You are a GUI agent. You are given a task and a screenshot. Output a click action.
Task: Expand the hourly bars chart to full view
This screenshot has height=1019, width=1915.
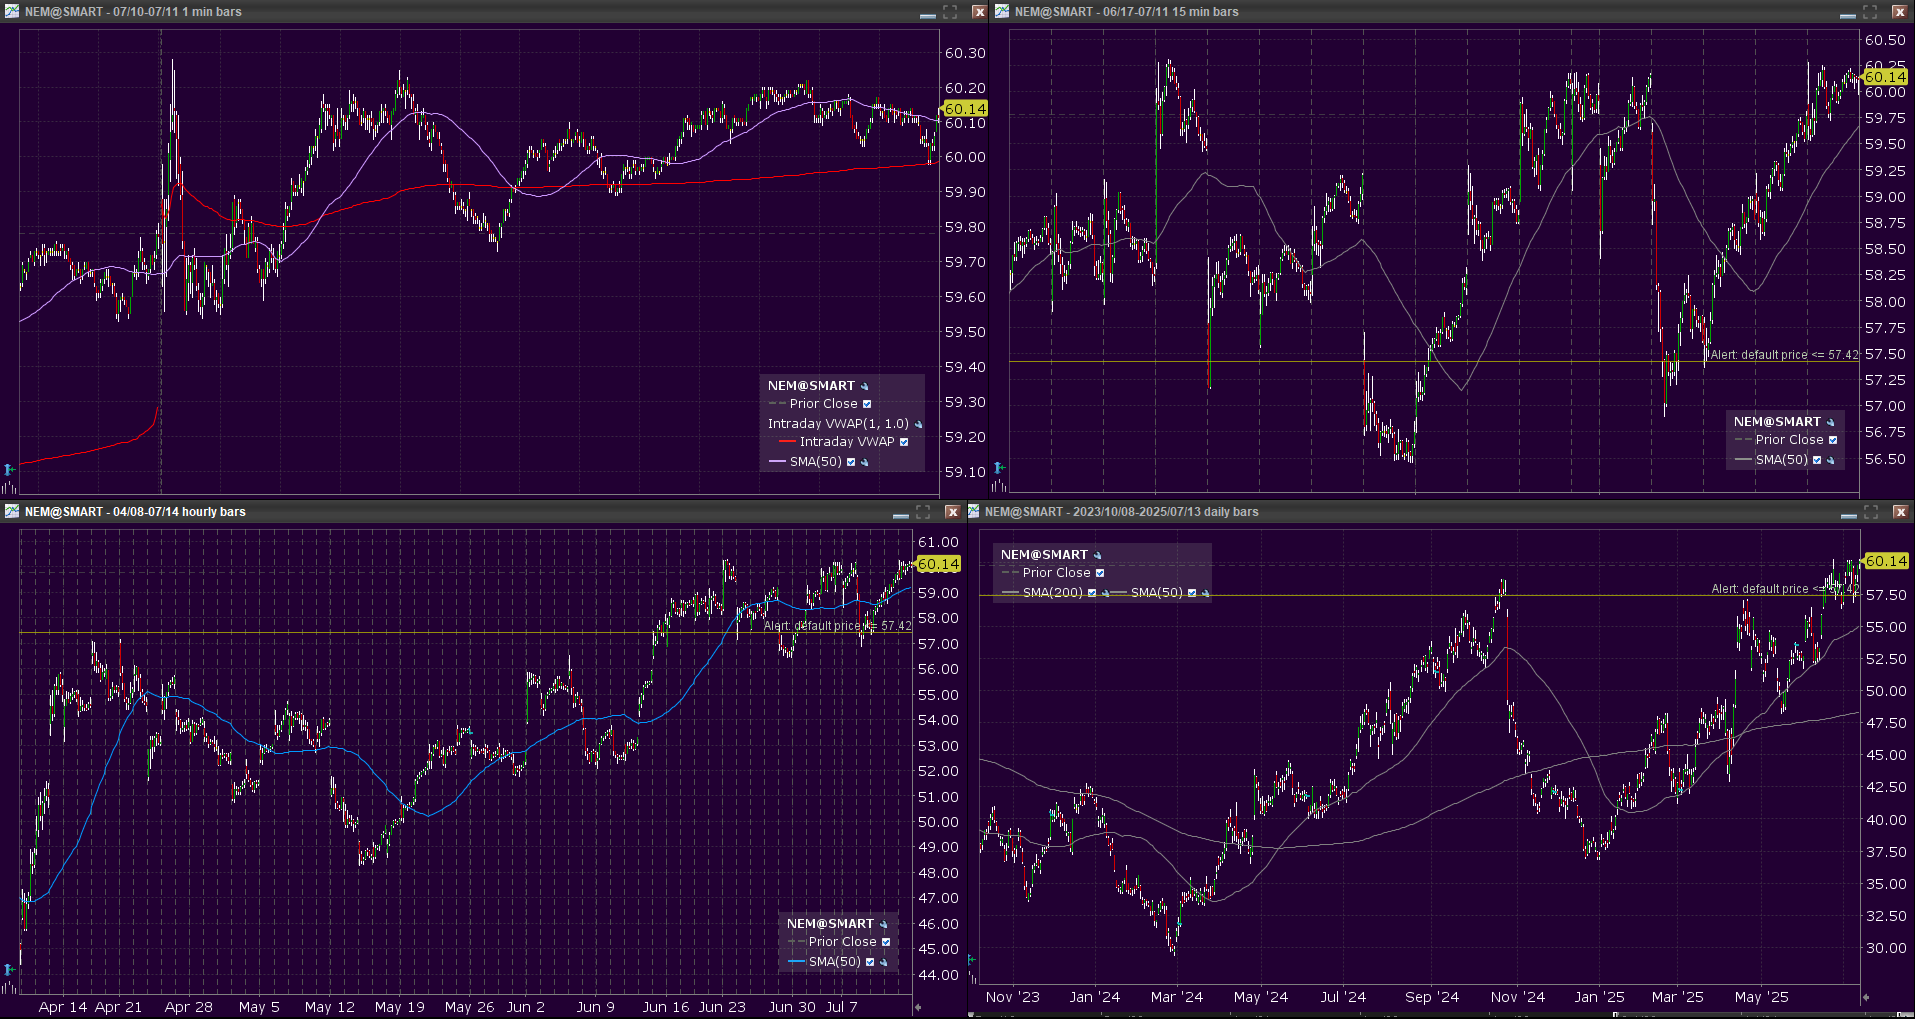(x=923, y=512)
